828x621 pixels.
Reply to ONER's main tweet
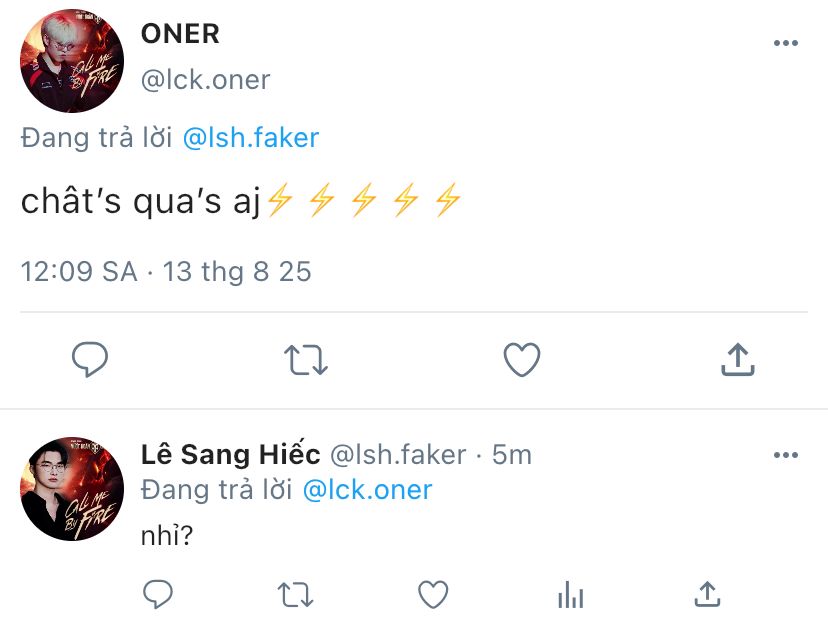[x=90, y=360]
